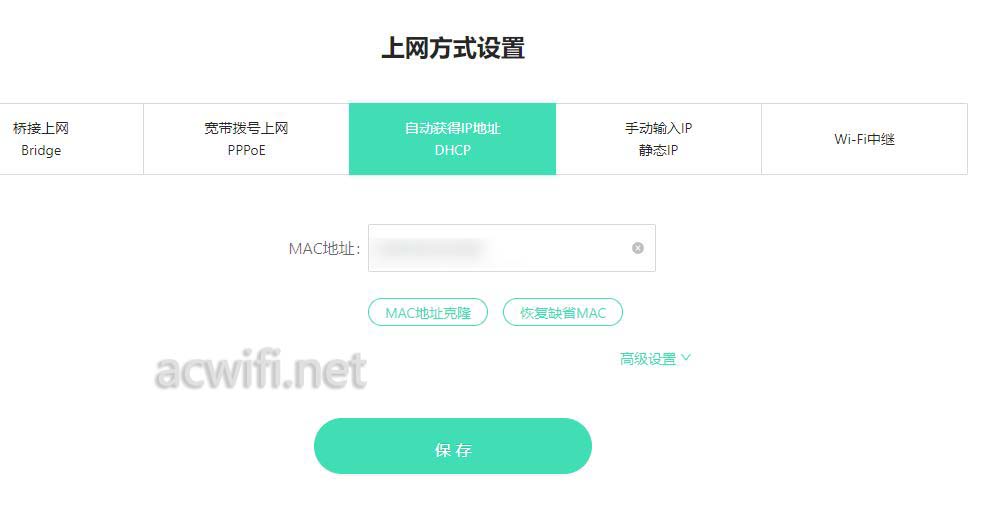This screenshot has width=981, height=524.
Task: Clear the MAC address field with the x icon
Action: click(x=638, y=248)
